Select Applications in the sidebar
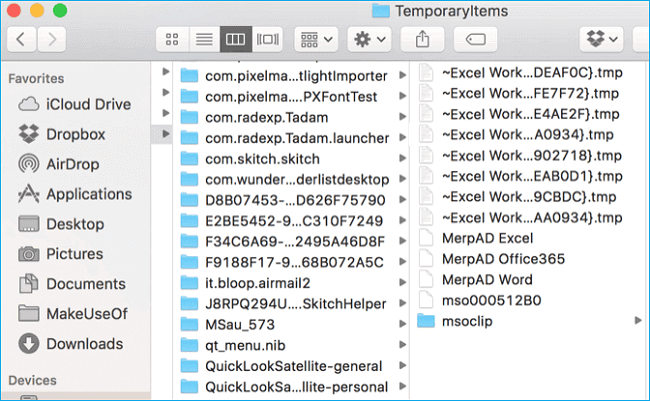This screenshot has width=650, height=401. (89, 194)
